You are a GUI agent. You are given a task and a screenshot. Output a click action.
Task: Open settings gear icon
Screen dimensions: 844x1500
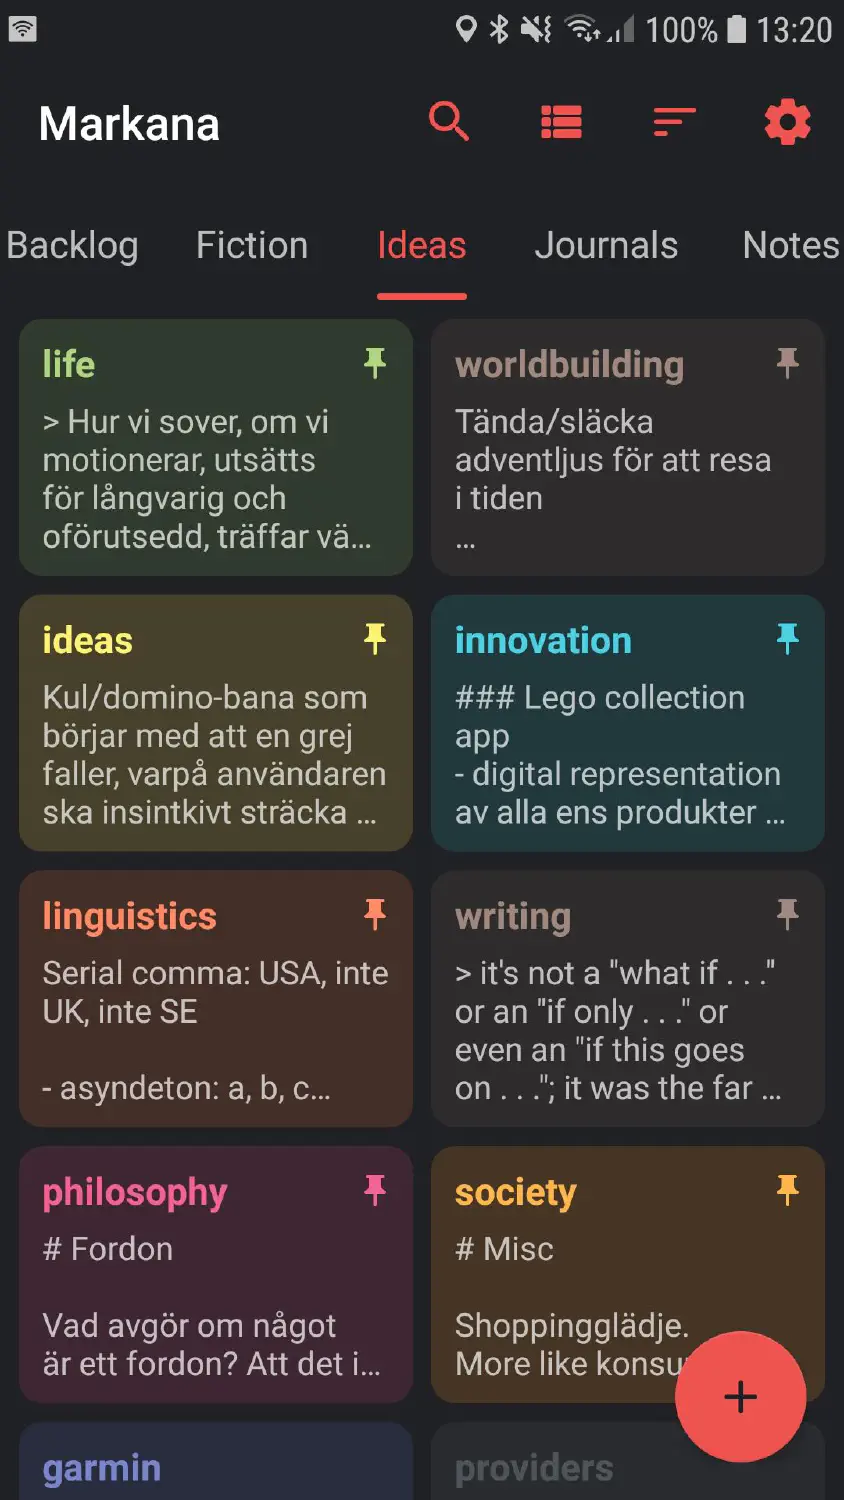[787, 123]
